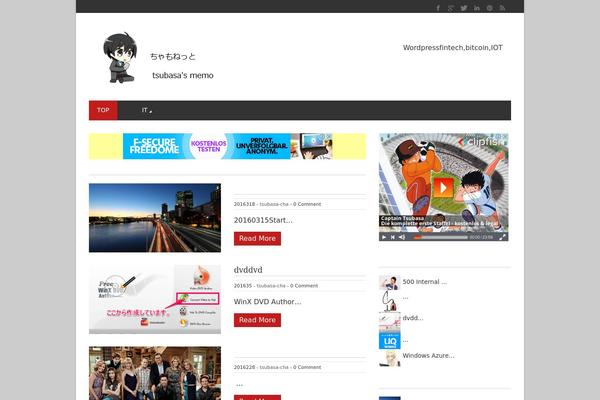Image resolution: width=600 pixels, height=400 pixels.
Task: Mute the video with the speaker icon
Action: pos(402,237)
